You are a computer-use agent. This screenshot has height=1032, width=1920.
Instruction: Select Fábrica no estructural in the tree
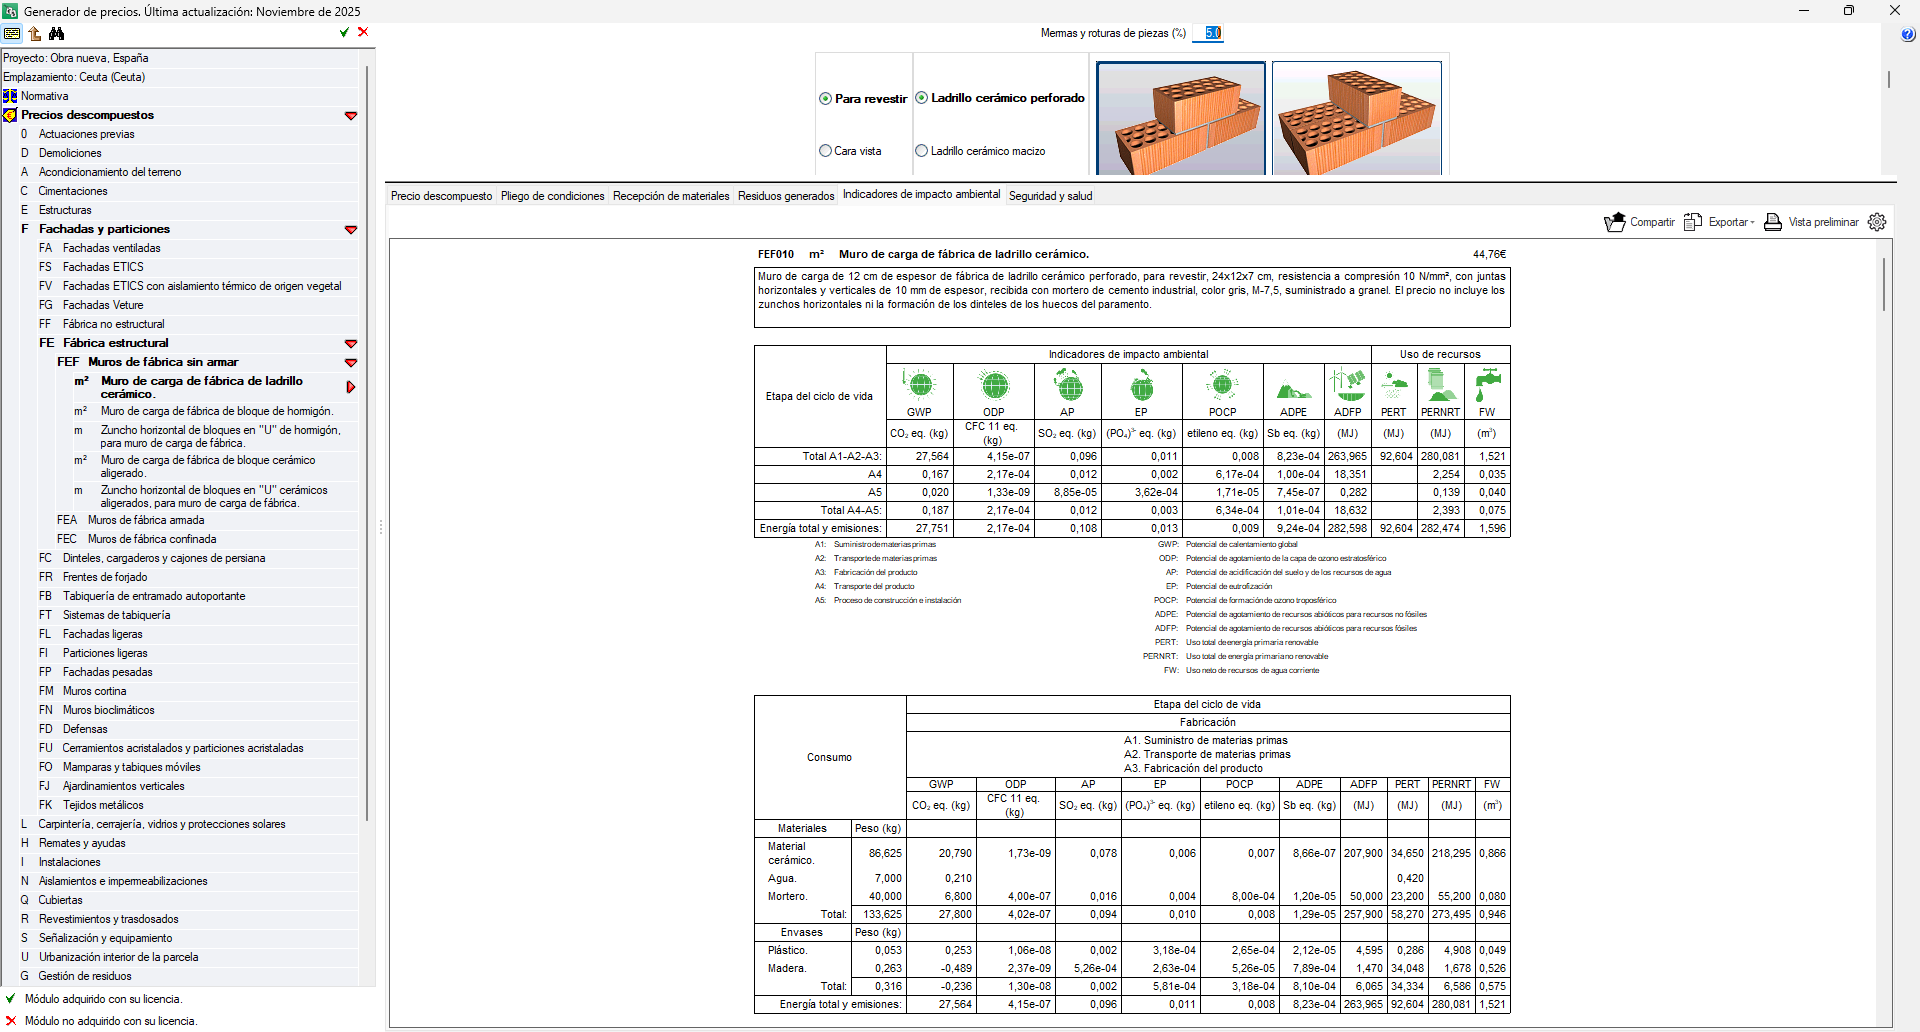[x=113, y=324]
